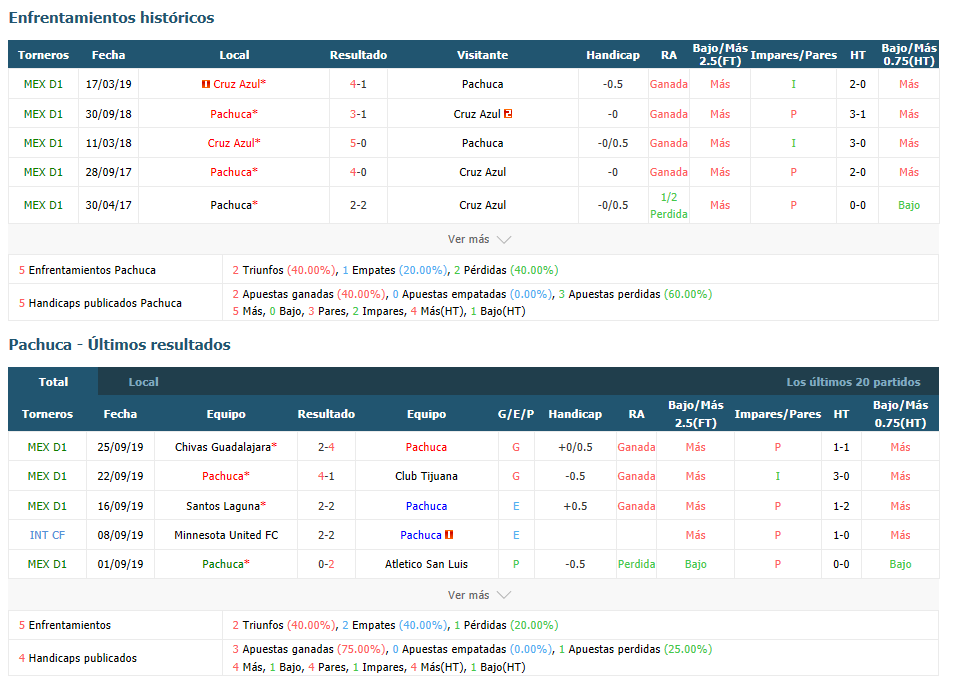953x681 pixels.
Task: Click the 4-1 result for 17/03/19 match
Action: (358, 85)
